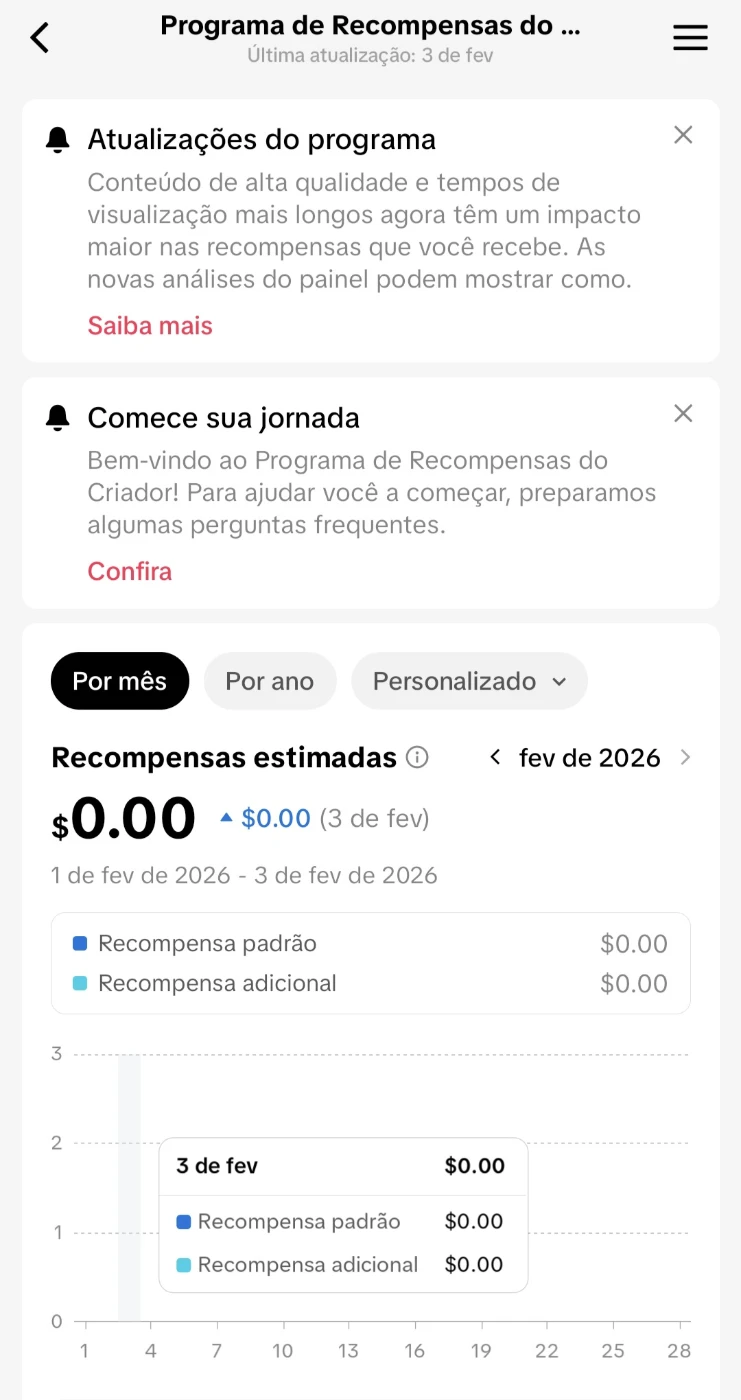The height and width of the screenshot is (1400, 741).
Task: Go to previous month arrow
Action: (x=495, y=758)
